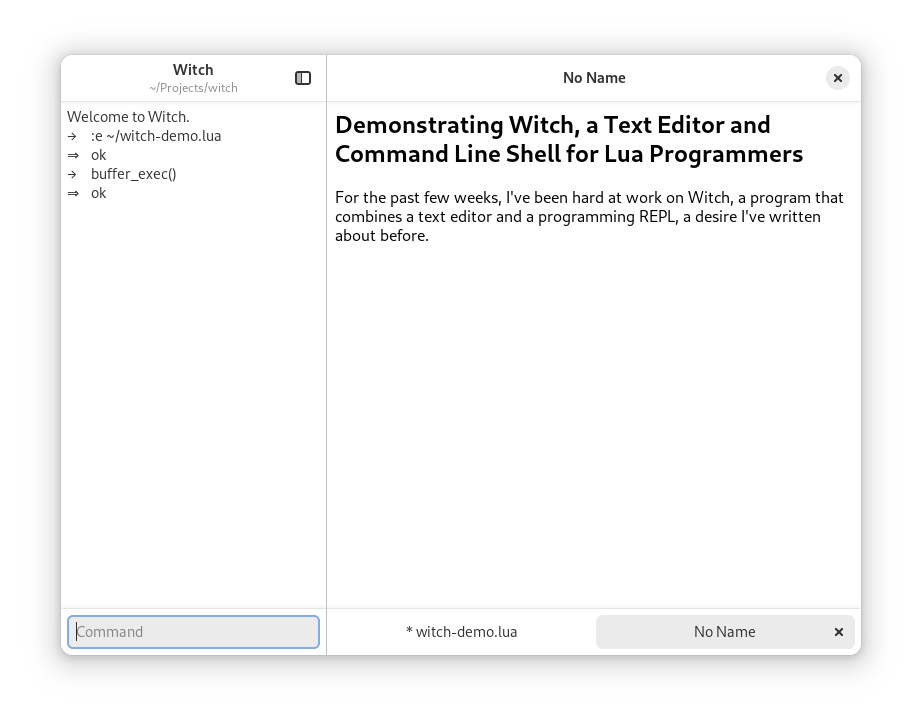Focus the Command input field

(x=193, y=632)
